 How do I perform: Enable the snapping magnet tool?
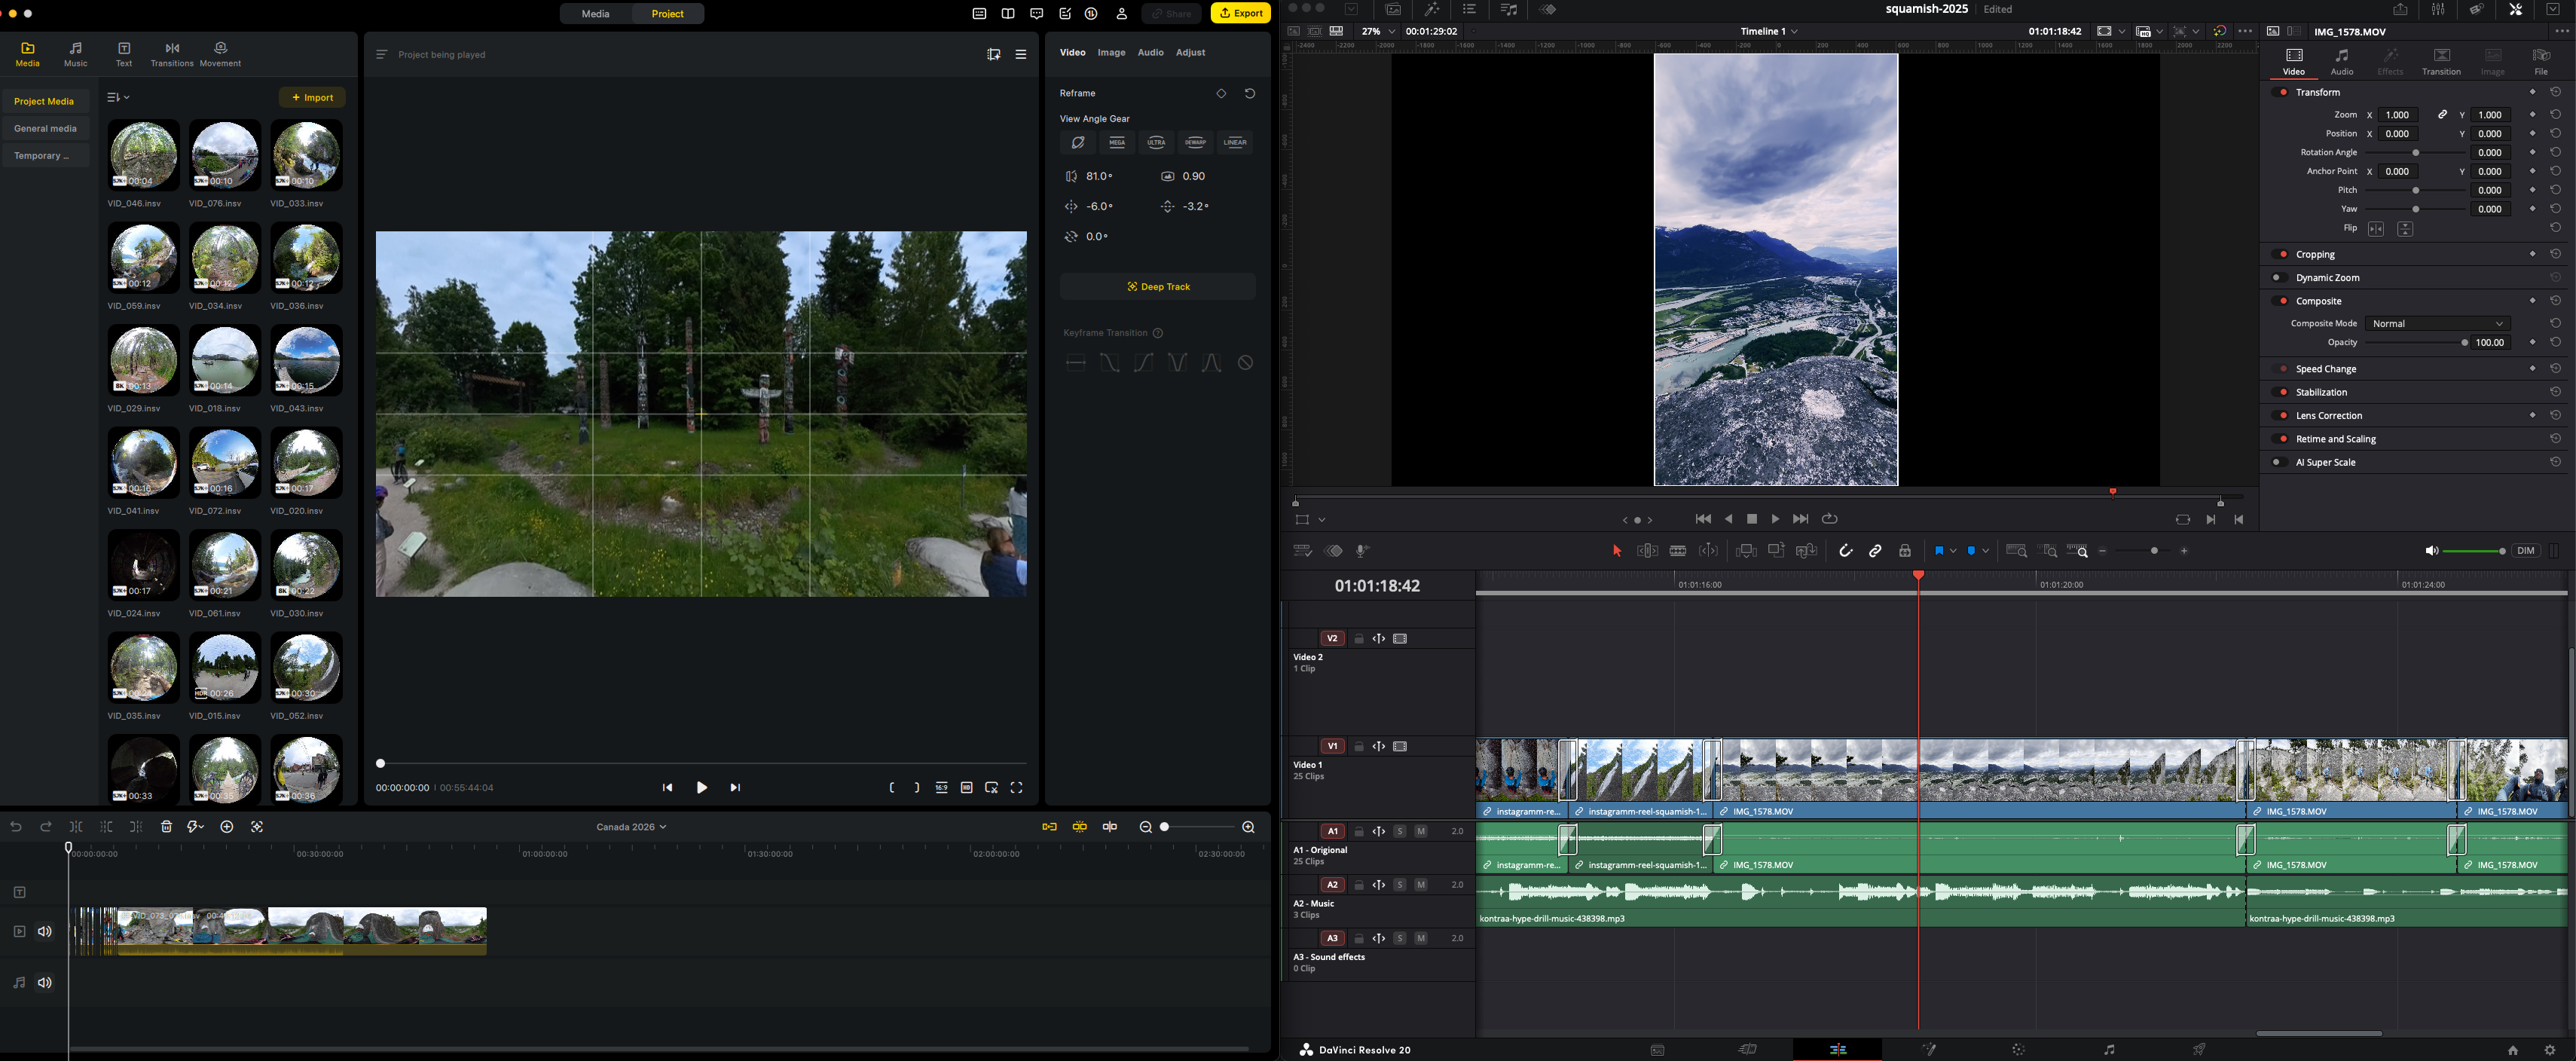(x=1846, y=550)
